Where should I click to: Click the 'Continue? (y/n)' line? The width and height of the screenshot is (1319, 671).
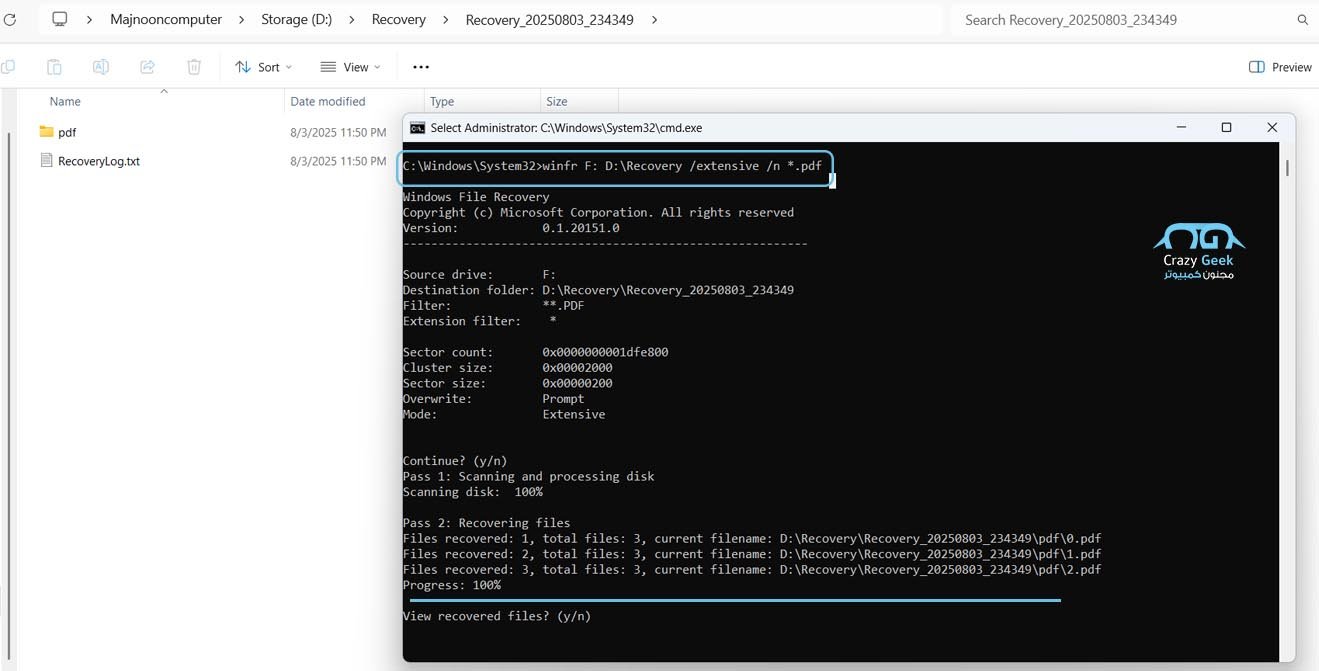click(455, 461)
